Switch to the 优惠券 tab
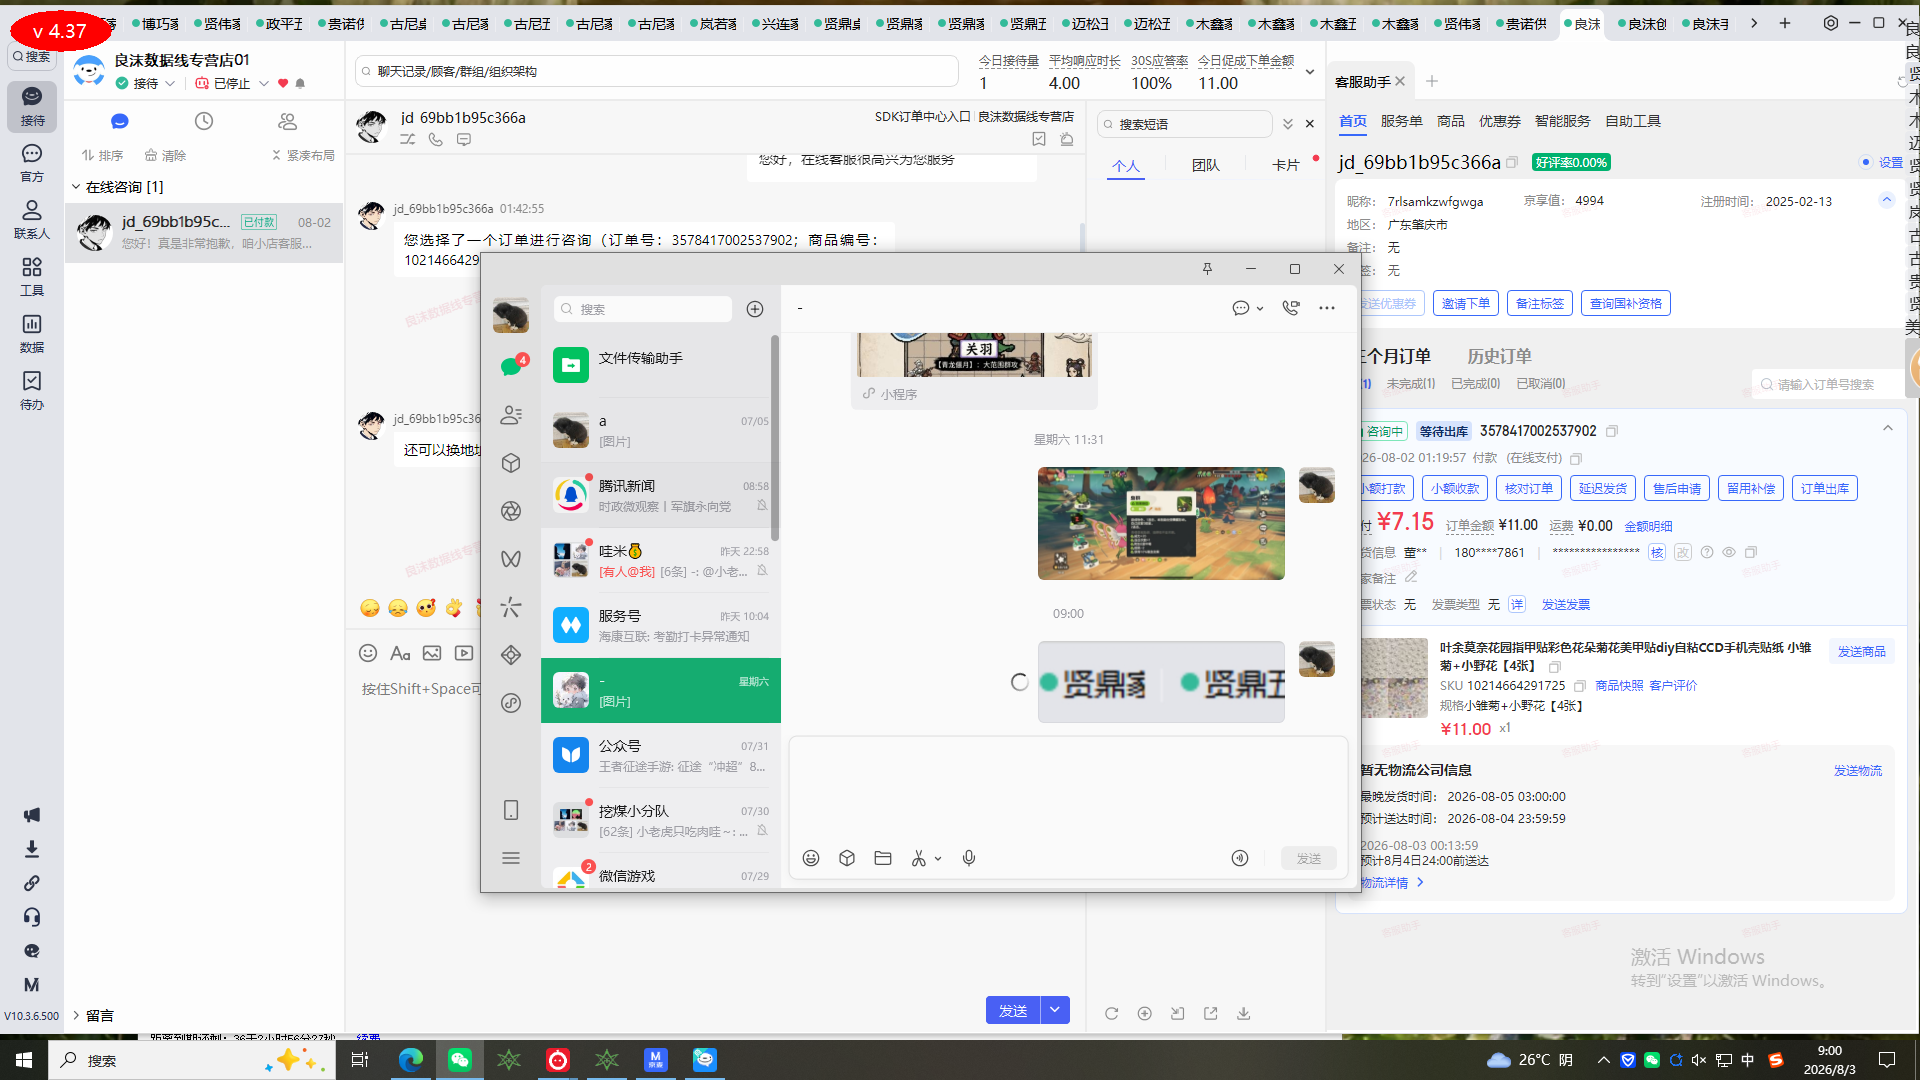Screen dimensions: 1920x1080 pyautogui.click(x=1499, y=121)
